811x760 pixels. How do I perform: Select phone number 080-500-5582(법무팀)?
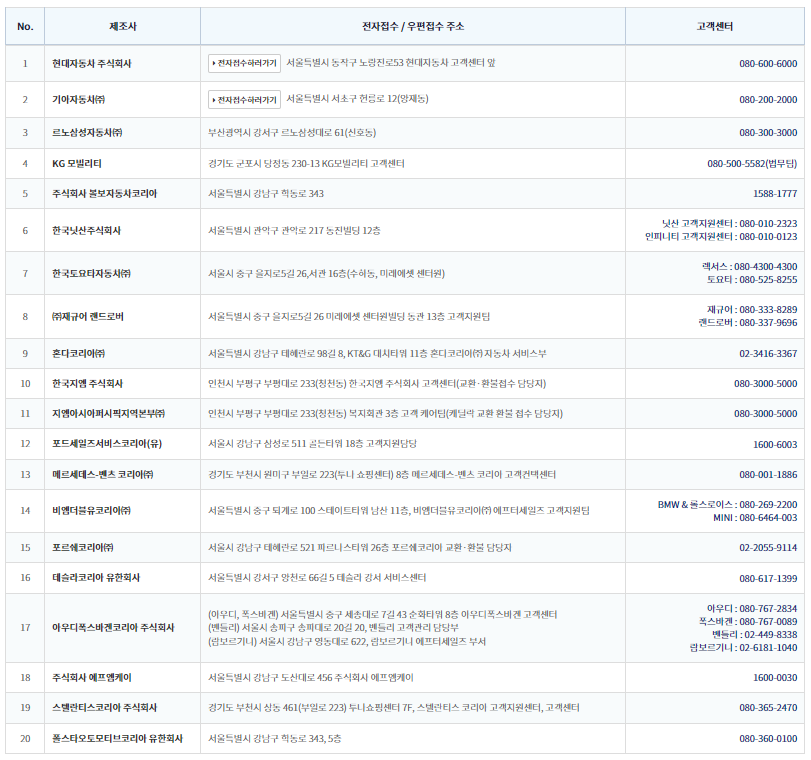[x=752, y=163]
